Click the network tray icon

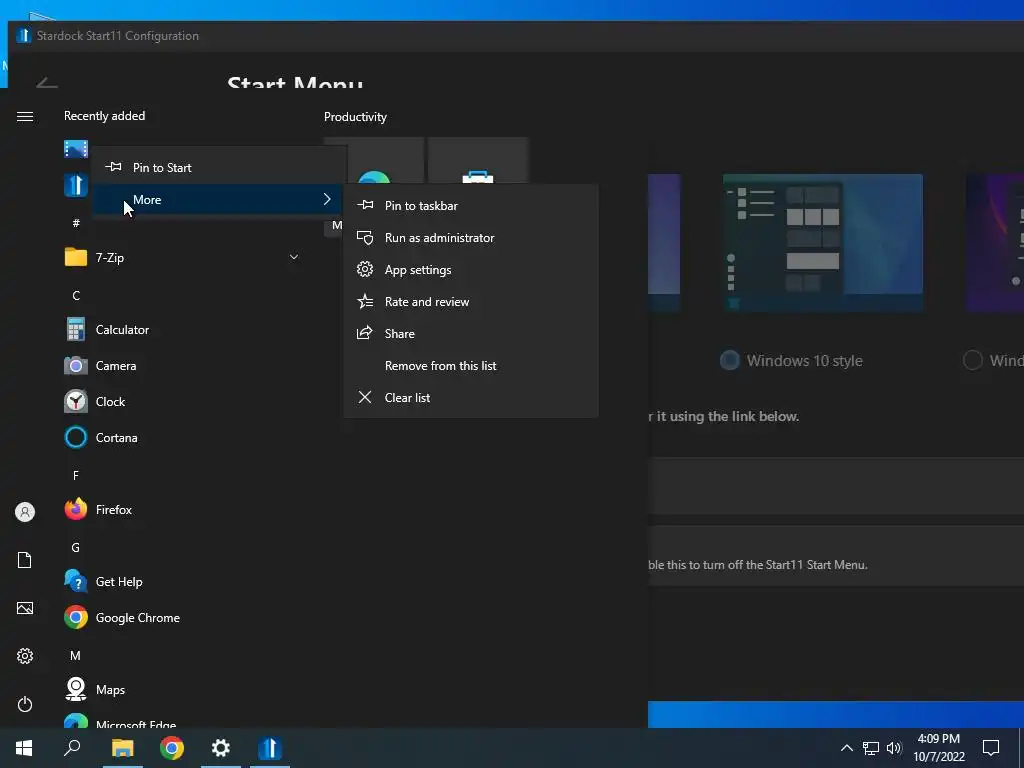[x=871, y=748]
